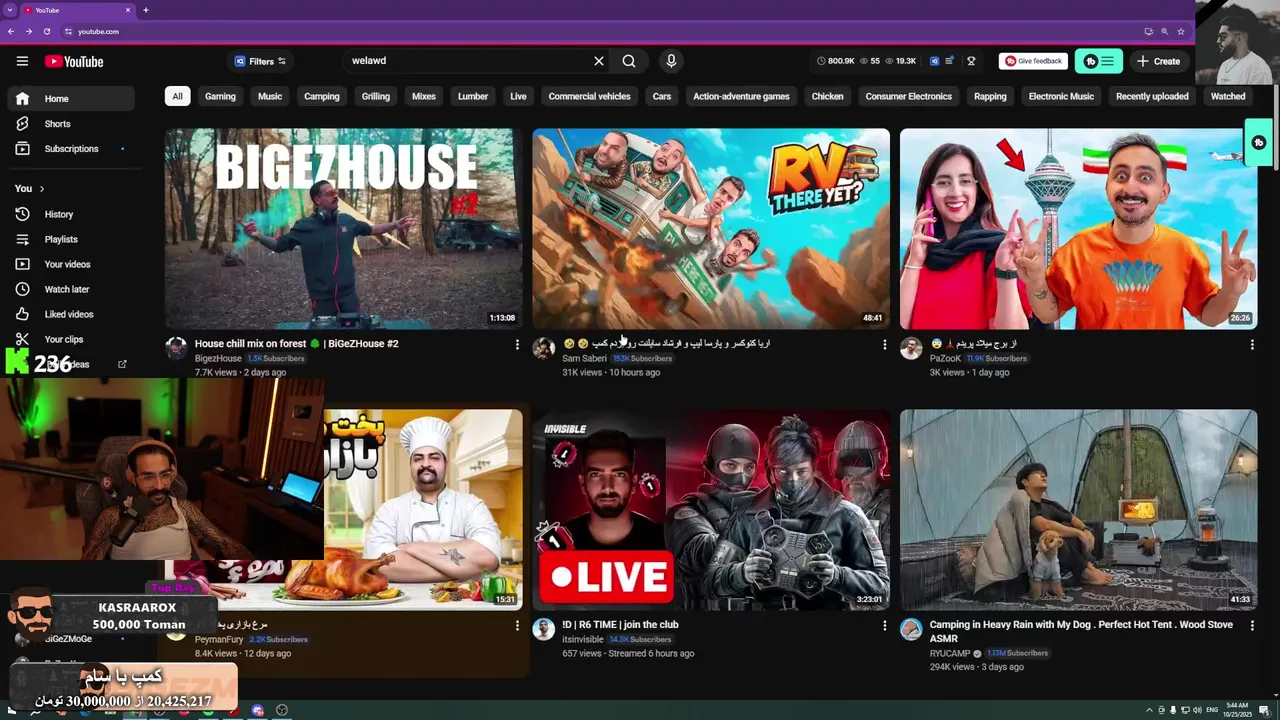This screenshot has width=1280, height=720.
Task: Open Your clips in the sidebar
Action: 70,339
